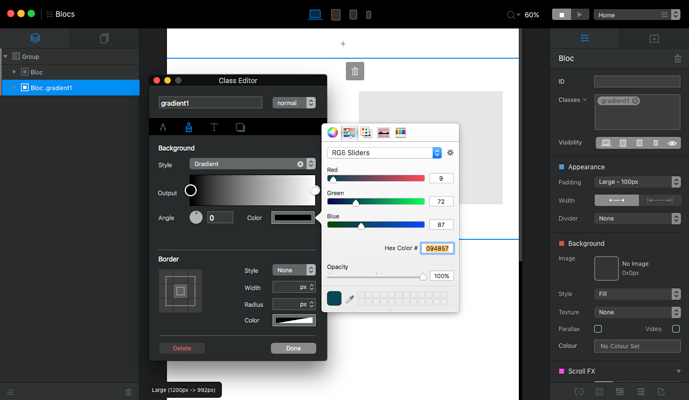Click the Hex Color input field
The width and height of the screenshot is (689, 400).
click(x=436, y=248)
